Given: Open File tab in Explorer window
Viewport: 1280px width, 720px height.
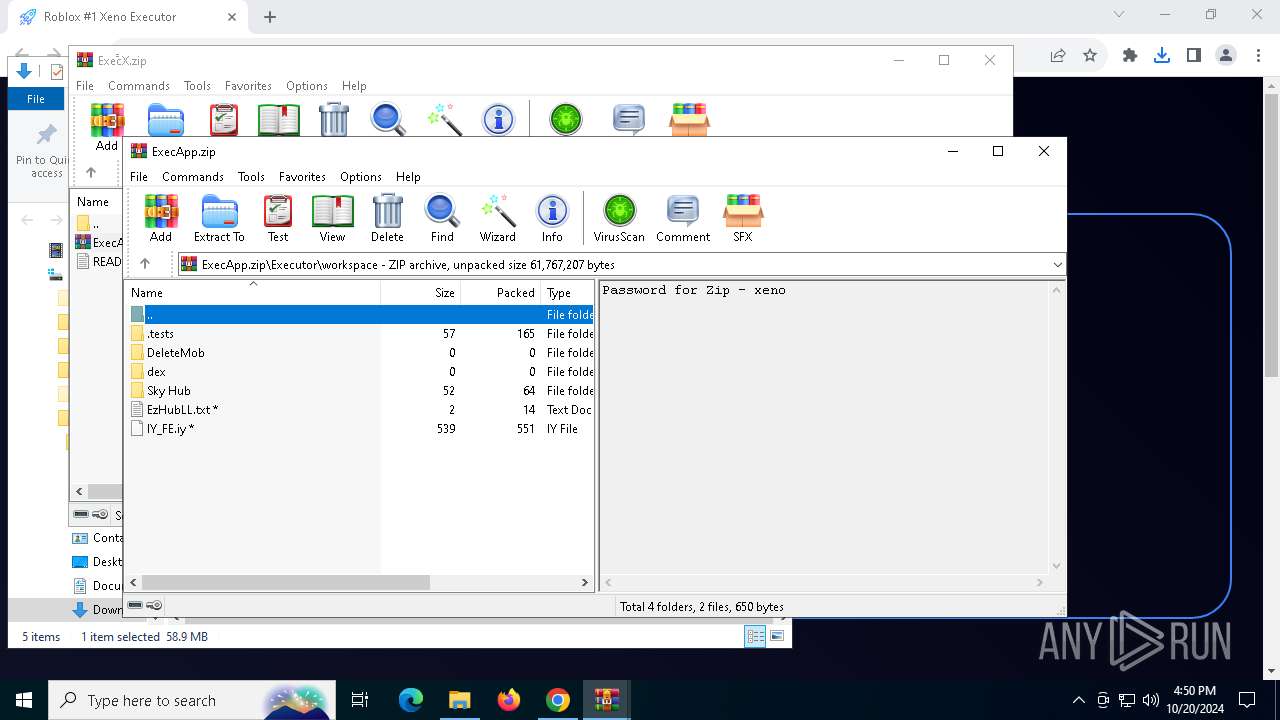Looking at the screenshot, I should 35,99.
